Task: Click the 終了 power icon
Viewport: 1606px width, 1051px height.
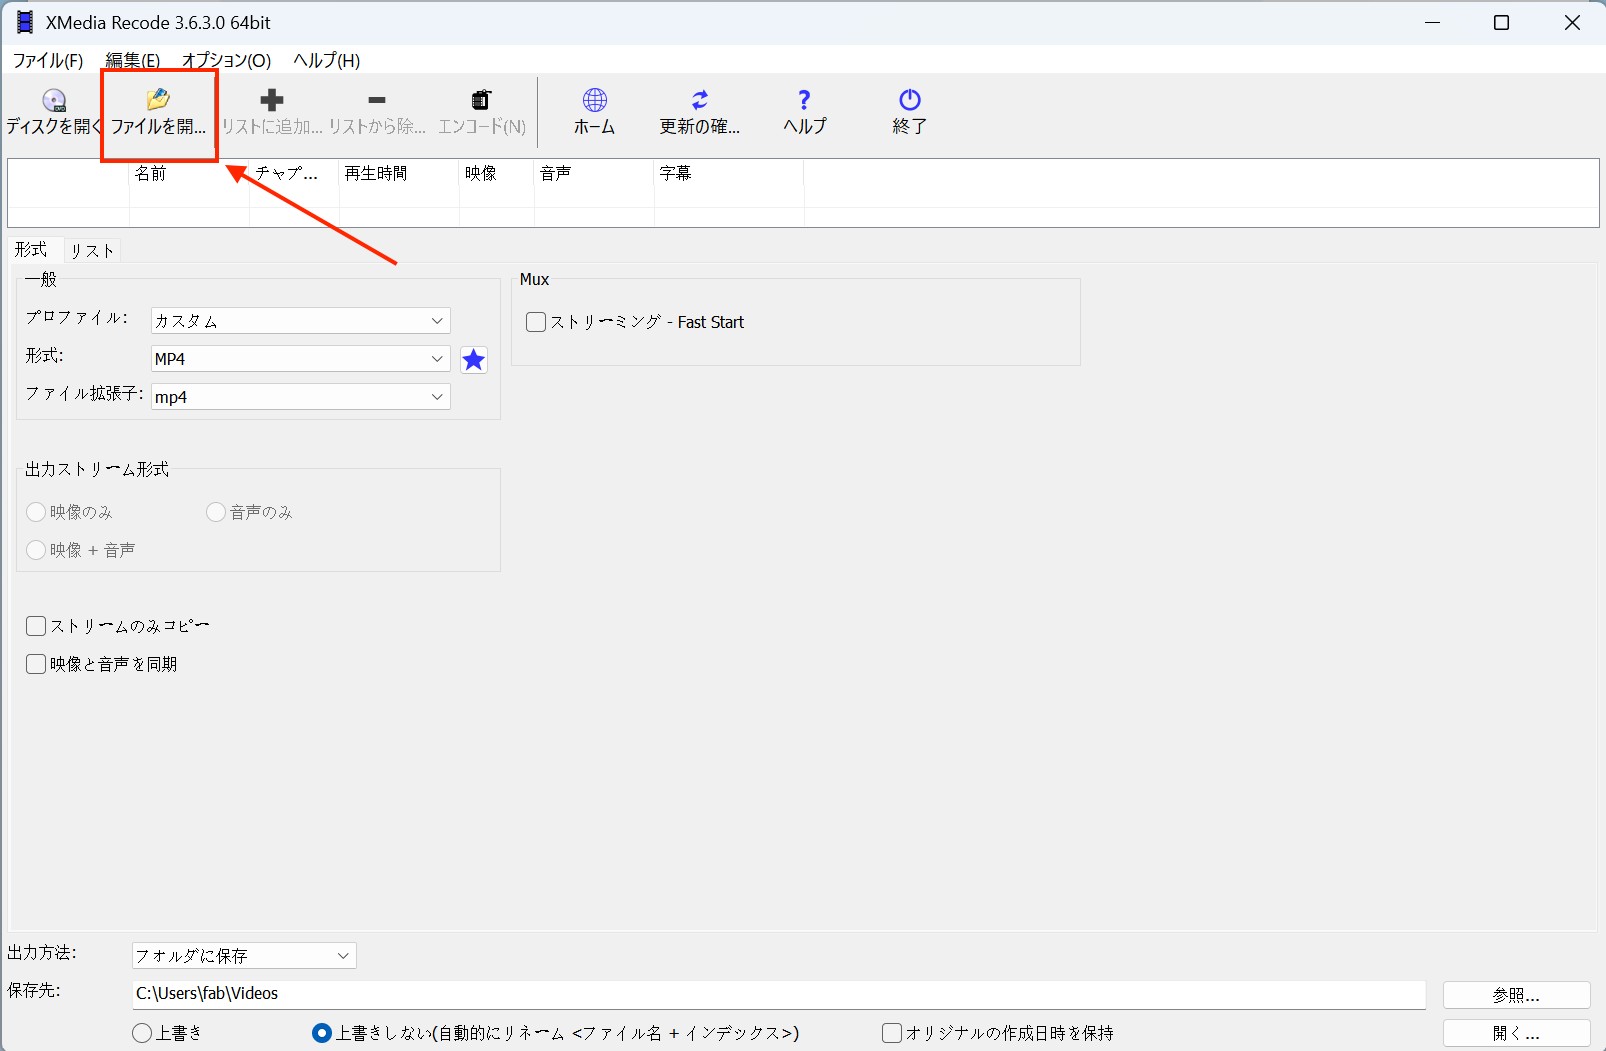Action: pyautogui.click(x=909, y=99)
